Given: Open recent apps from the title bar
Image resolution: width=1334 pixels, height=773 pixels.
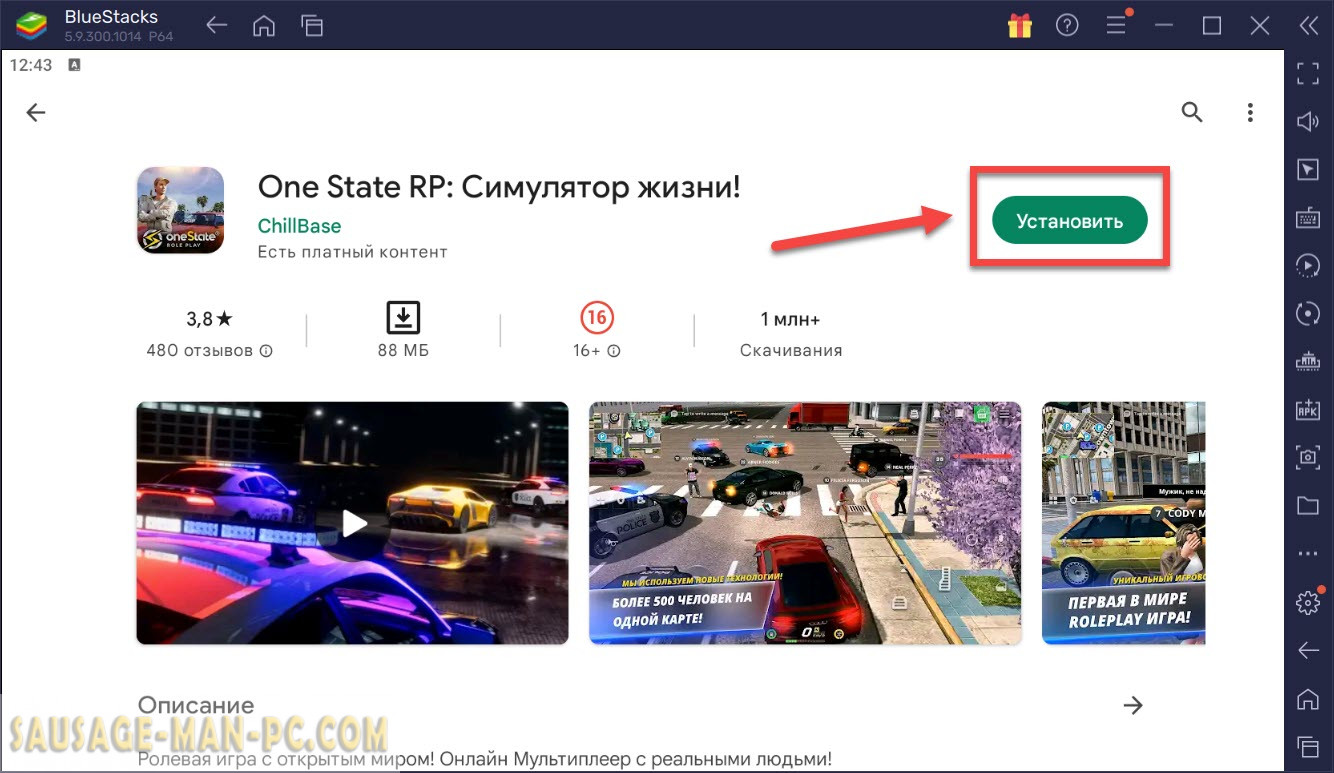Looking at the screenshot, I should point(312,27).
